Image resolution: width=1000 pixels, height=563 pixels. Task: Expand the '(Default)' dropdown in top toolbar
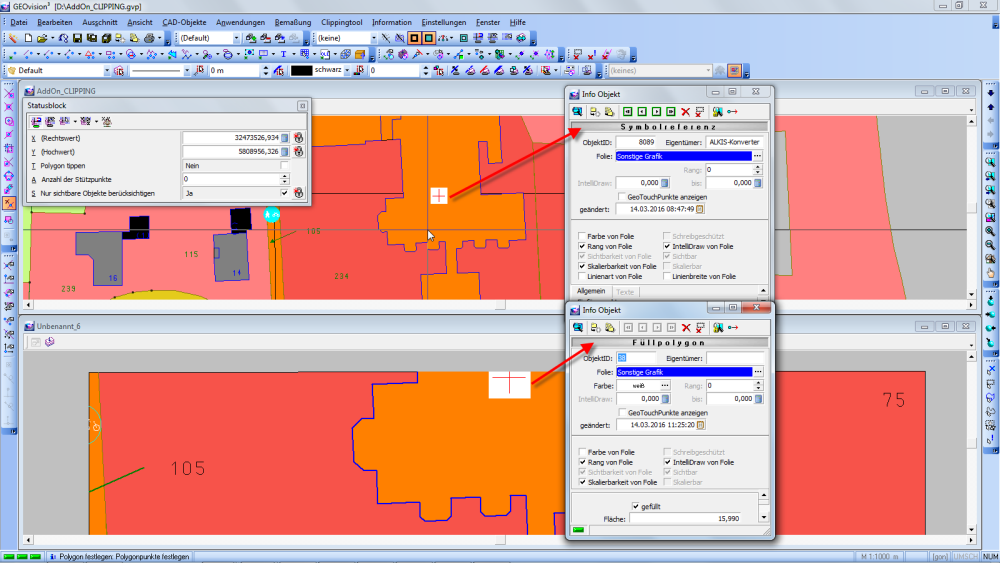click(237, 38)
